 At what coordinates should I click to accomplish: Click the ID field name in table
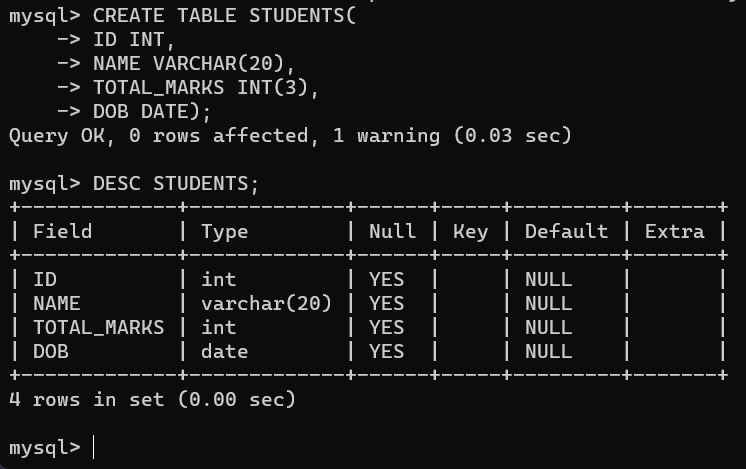pyautogui.click(x=45, y=279)
